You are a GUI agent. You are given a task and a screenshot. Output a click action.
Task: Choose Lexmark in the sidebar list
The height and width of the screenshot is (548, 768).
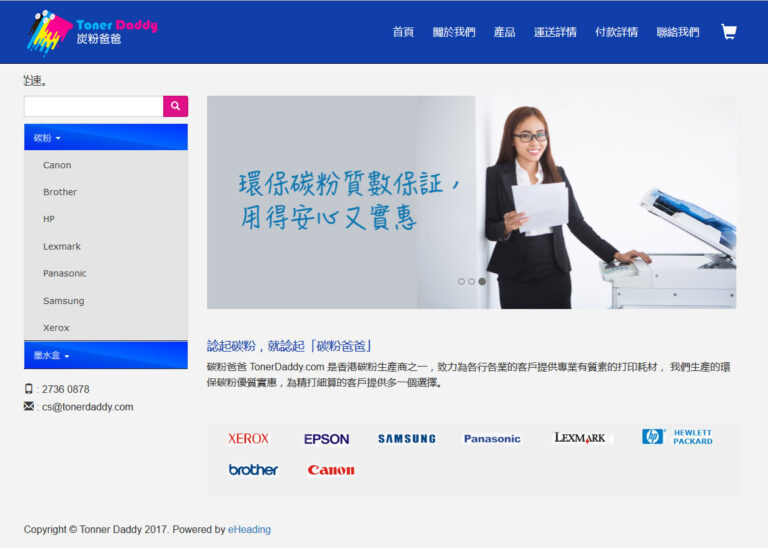[x=62, y=246]
